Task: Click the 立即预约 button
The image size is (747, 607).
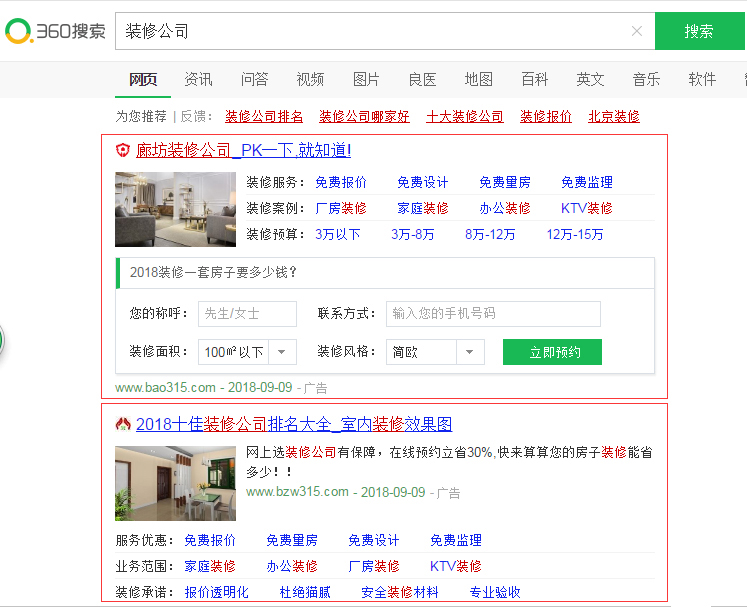Action: coord(553,352)
